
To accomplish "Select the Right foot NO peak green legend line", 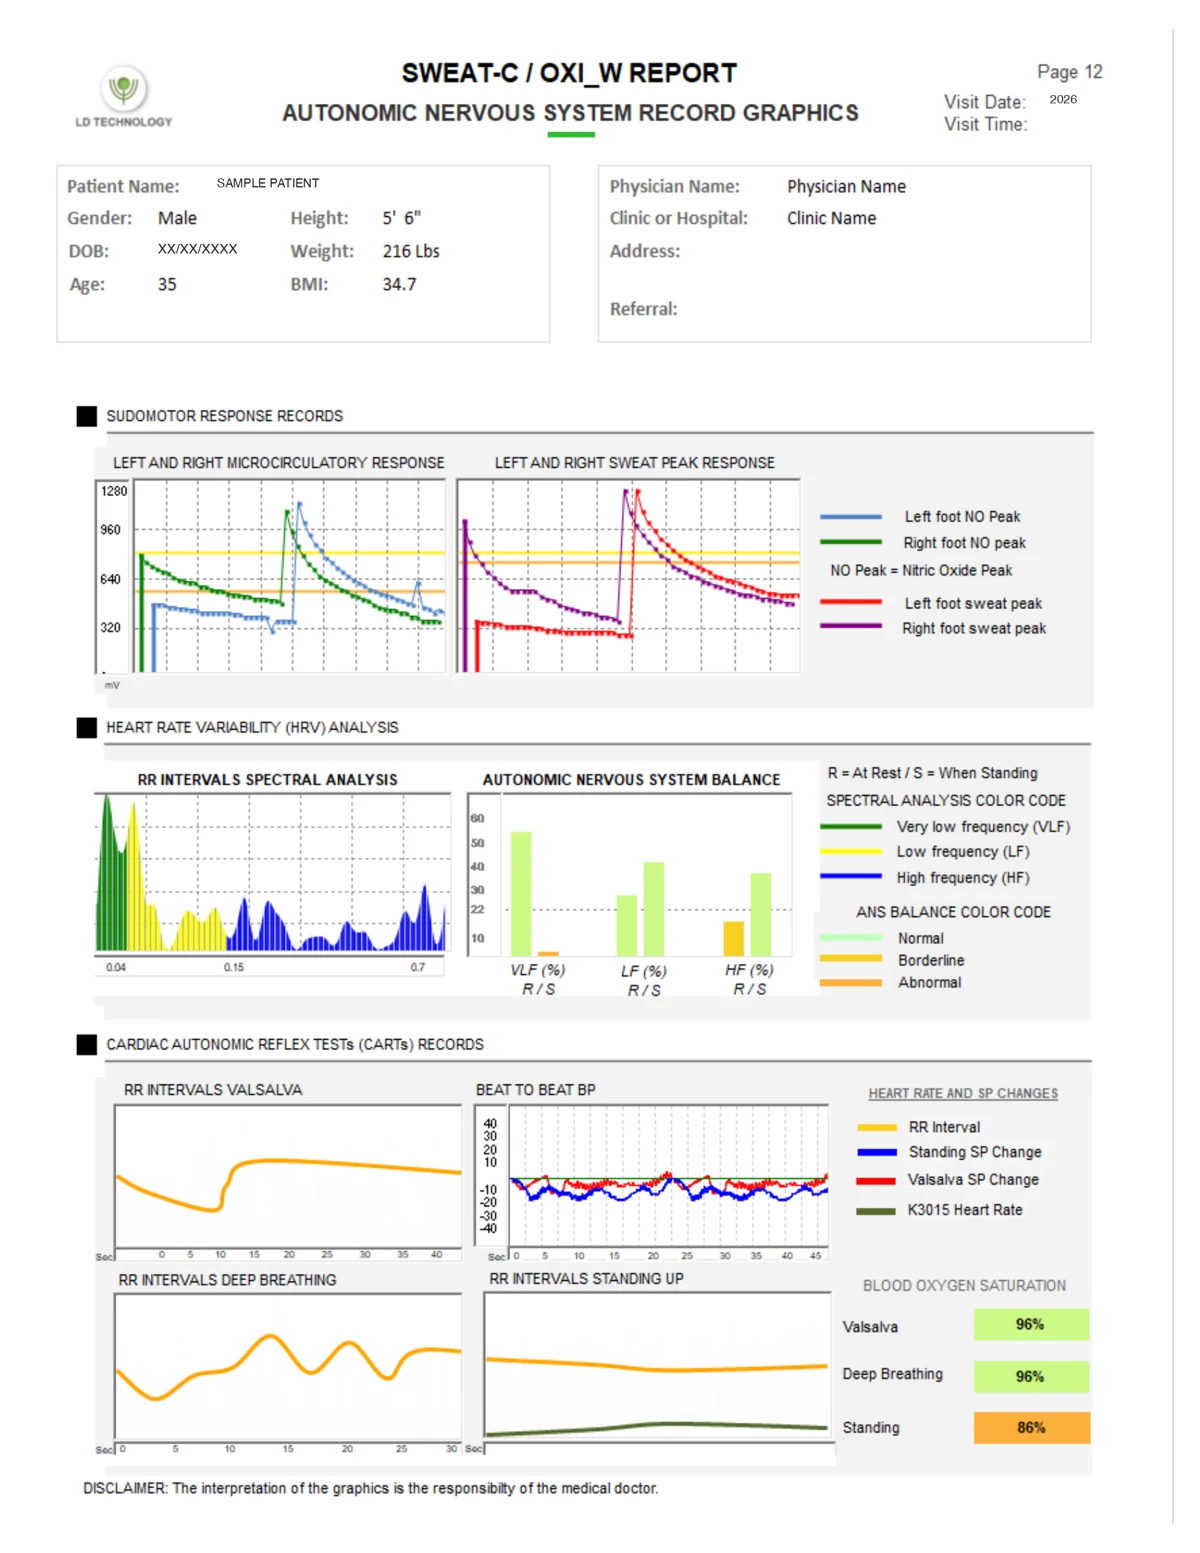I will (850, 542).
